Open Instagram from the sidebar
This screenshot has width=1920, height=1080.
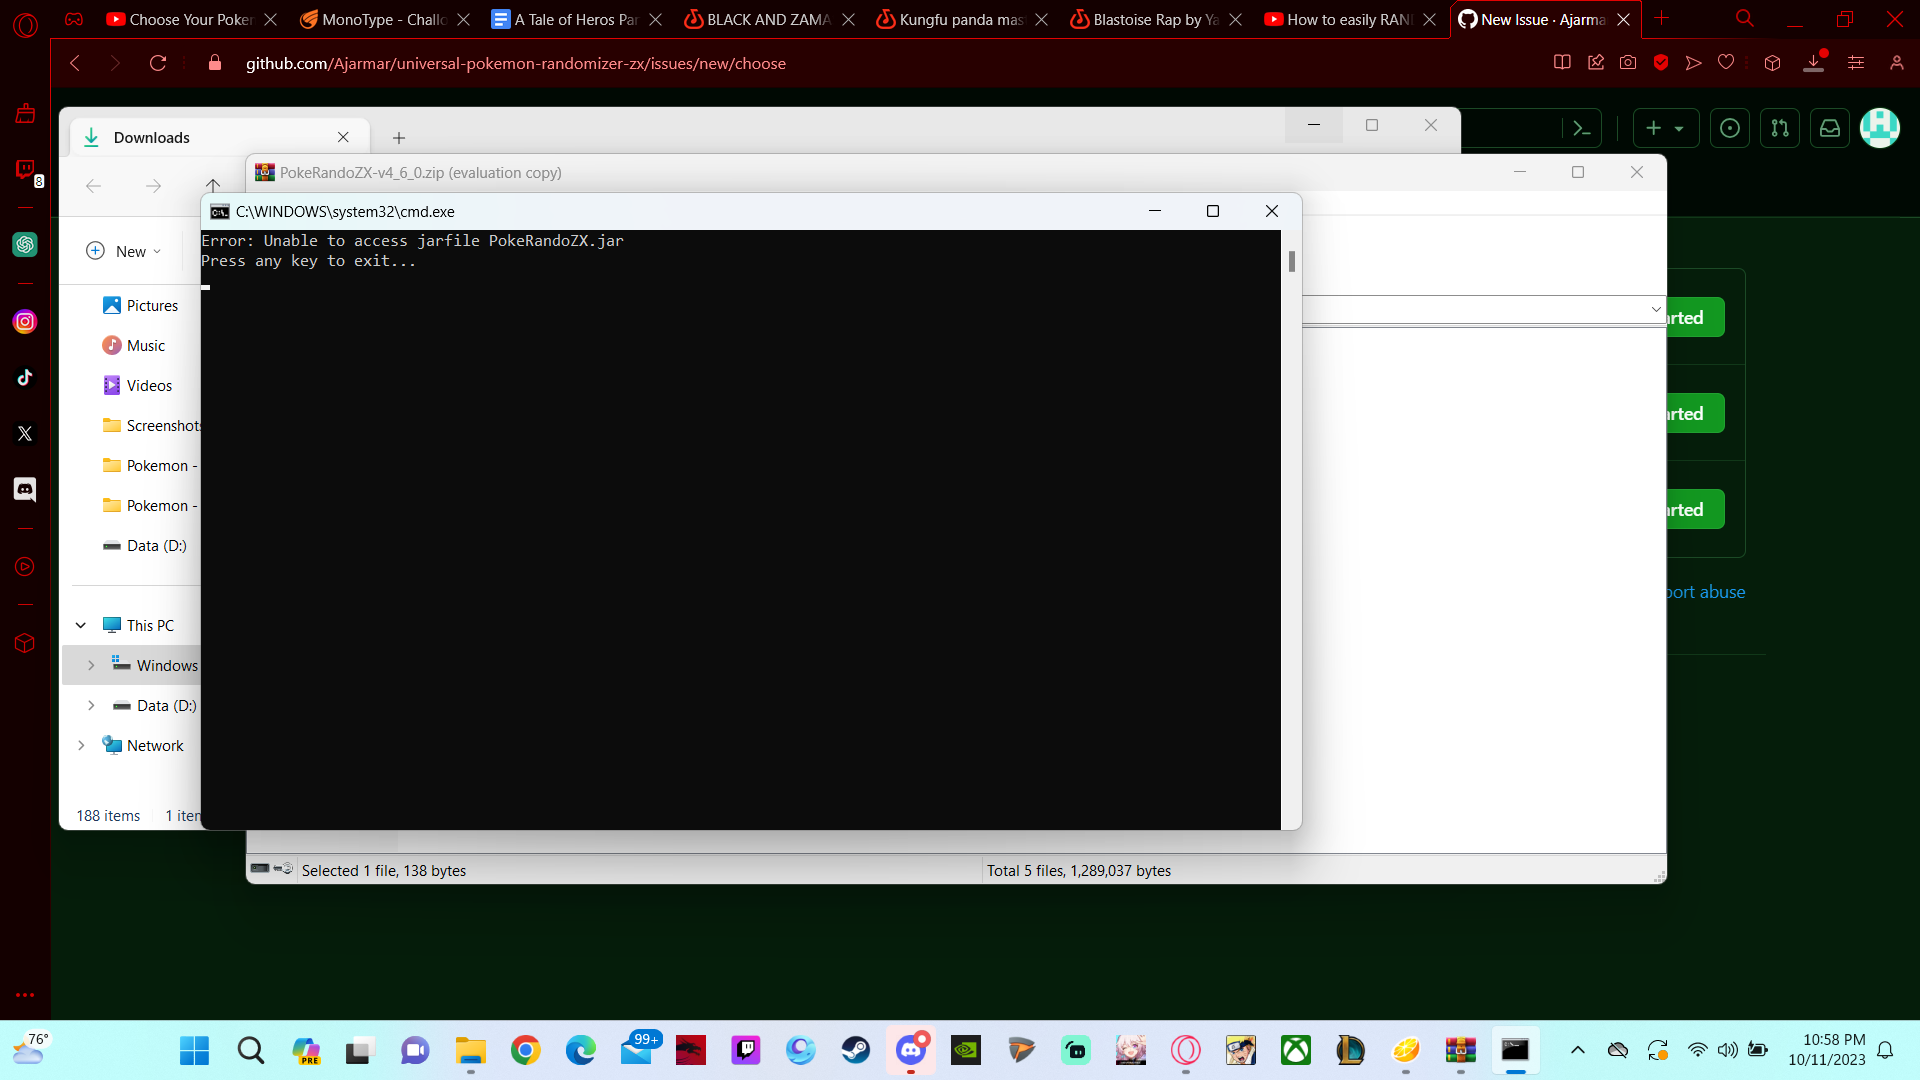24,321
